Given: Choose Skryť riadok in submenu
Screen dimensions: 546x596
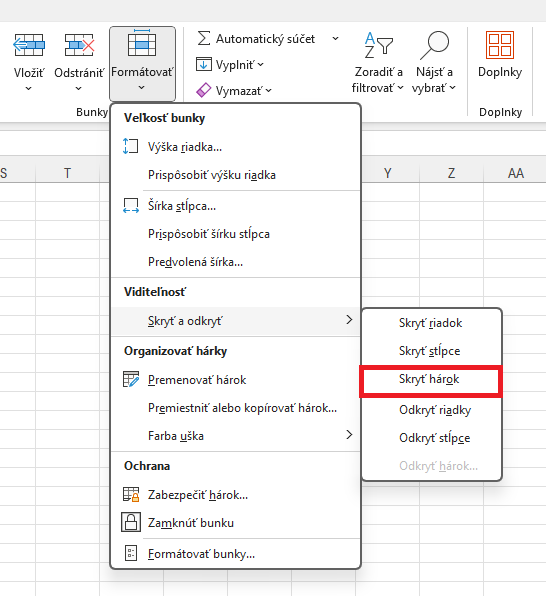Looking at the screenshot, I should click(x=432, y=323).
